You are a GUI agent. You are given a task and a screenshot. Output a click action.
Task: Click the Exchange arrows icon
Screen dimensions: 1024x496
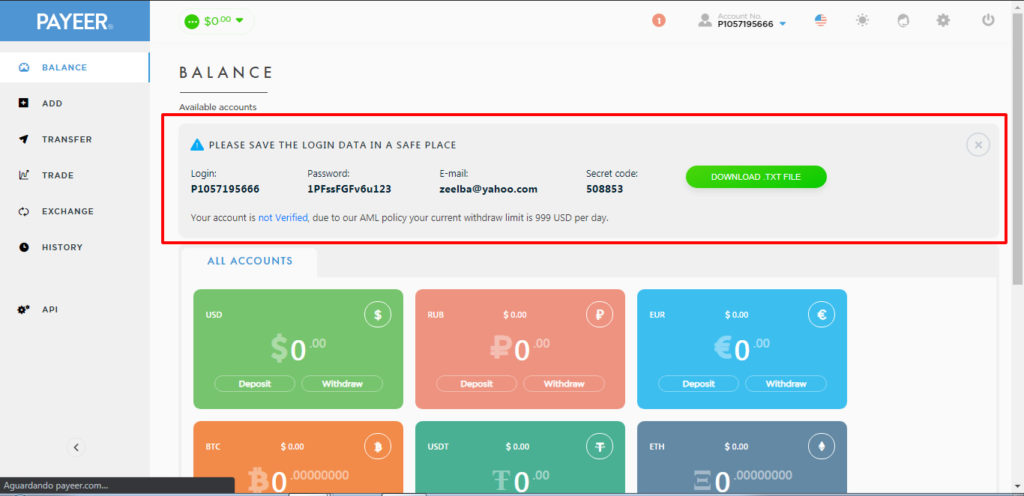pyautogui.click(x=24, y=211)
